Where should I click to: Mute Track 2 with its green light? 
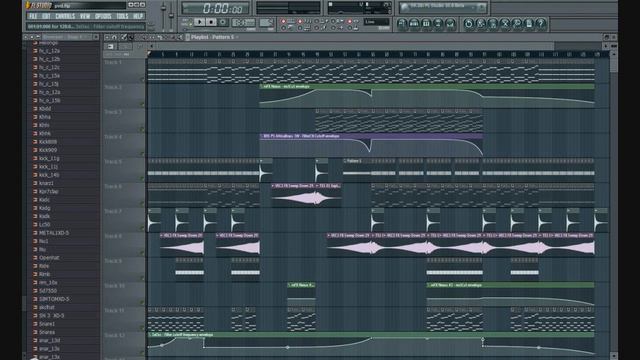click(142, 104)
